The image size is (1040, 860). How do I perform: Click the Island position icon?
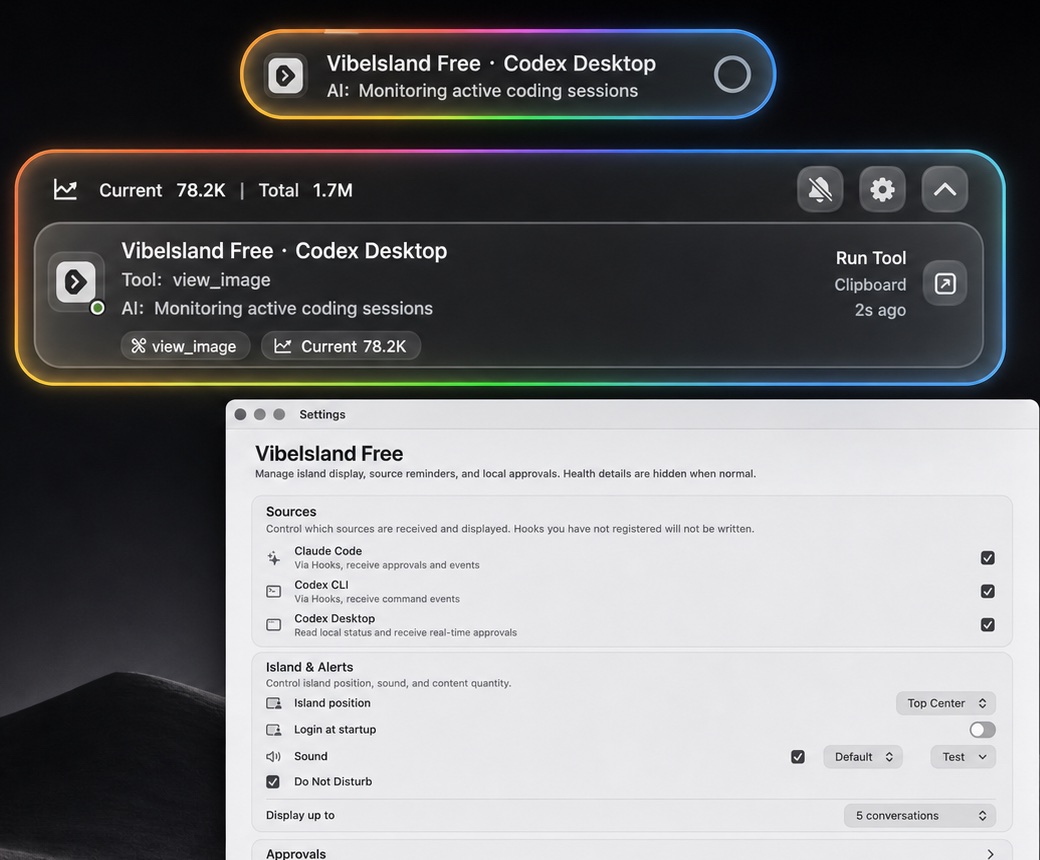point(273,703)
